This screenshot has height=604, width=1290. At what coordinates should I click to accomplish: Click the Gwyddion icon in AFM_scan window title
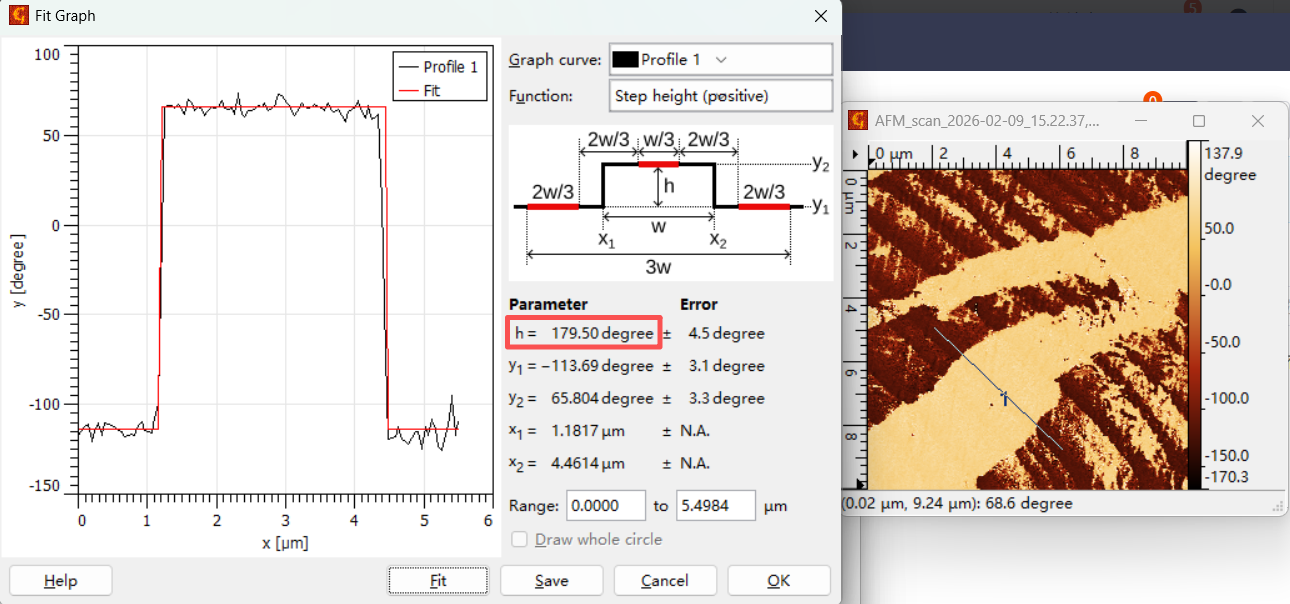857,121
